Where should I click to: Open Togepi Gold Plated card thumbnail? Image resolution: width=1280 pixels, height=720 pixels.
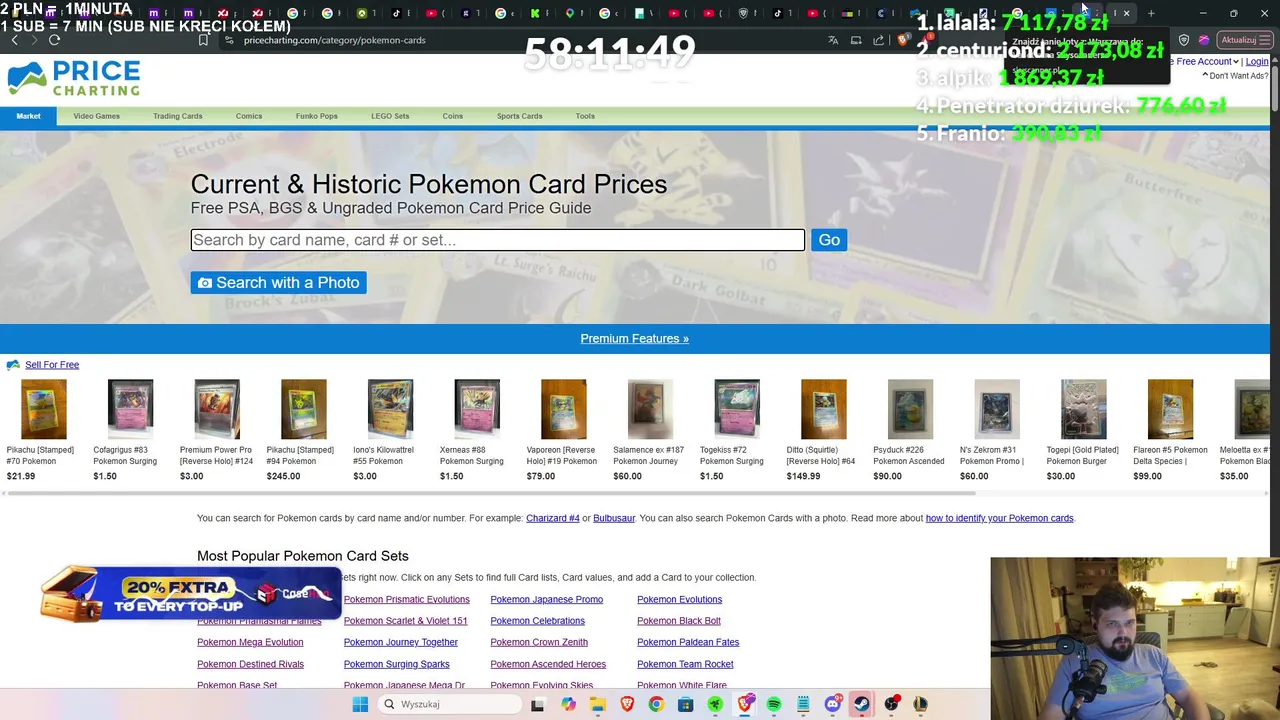[x=1084, y=409]
